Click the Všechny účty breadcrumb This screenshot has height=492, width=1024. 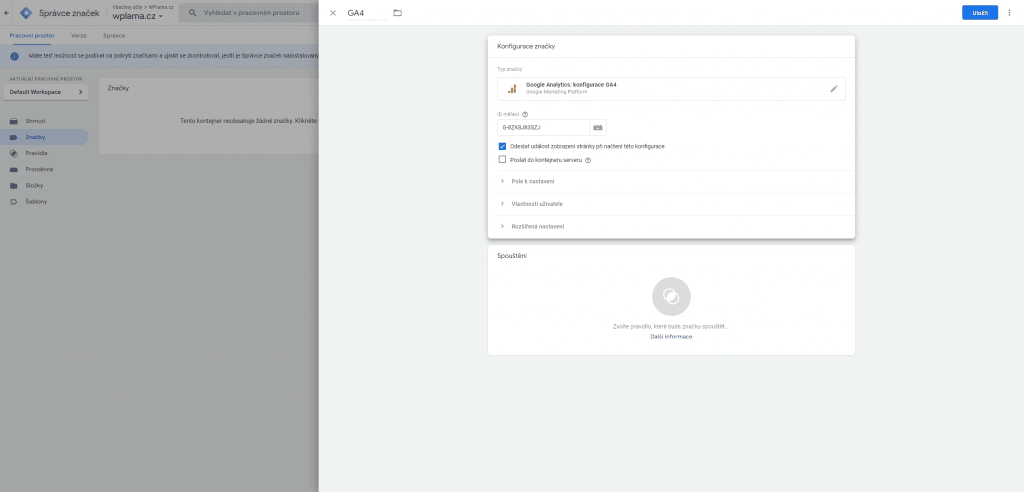click(127, 7)
